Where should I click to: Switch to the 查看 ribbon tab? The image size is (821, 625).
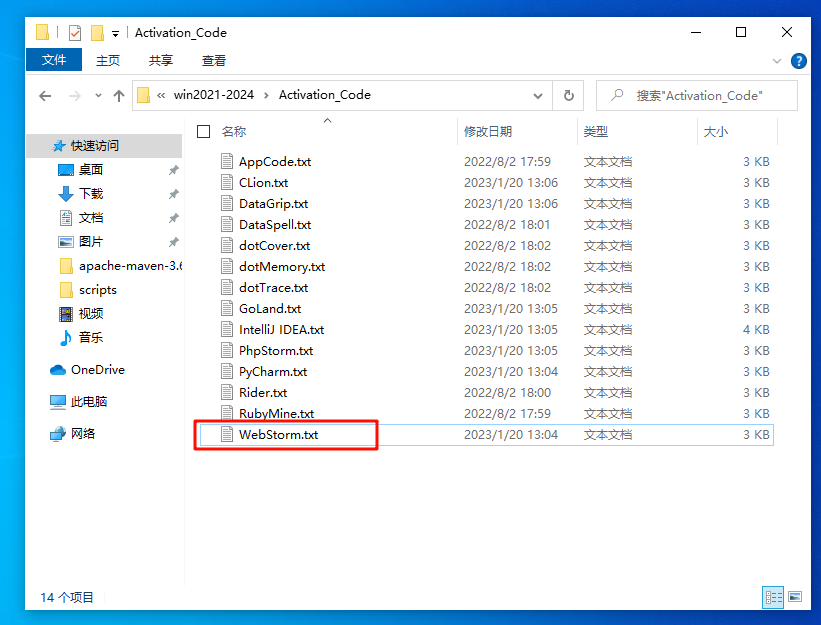(214, 60)
